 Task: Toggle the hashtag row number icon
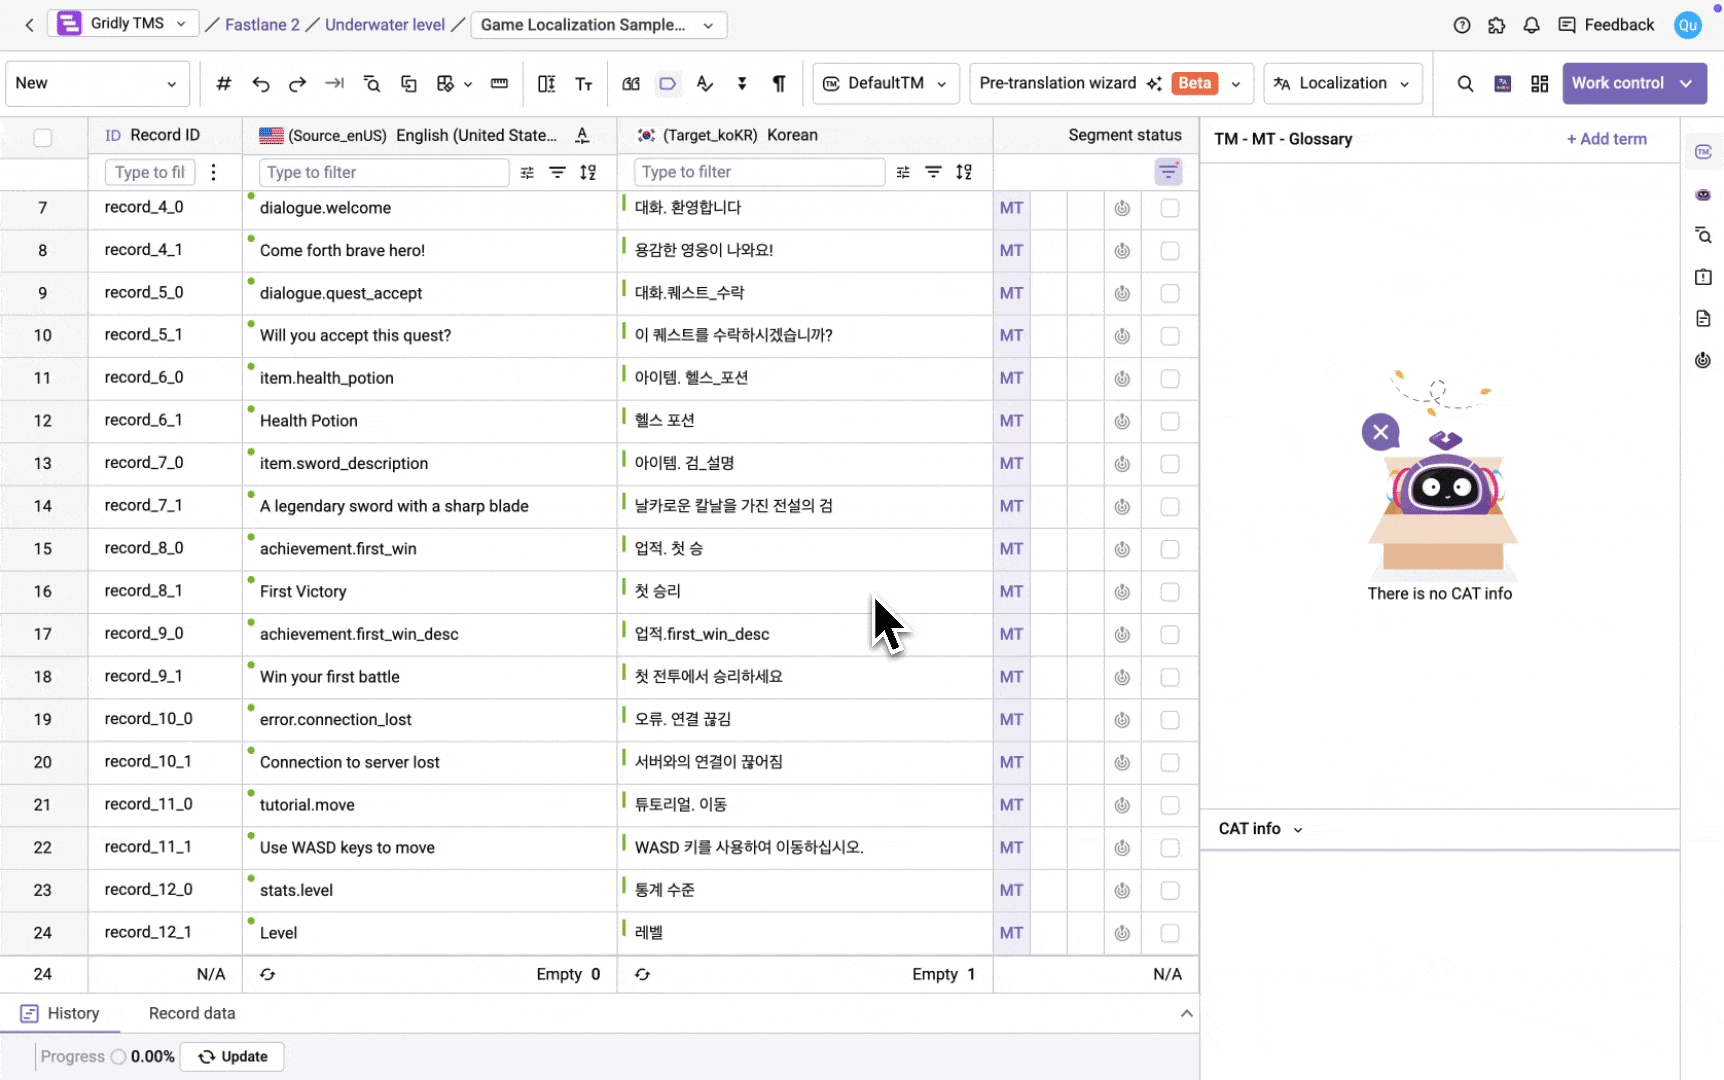pos(224,84)
